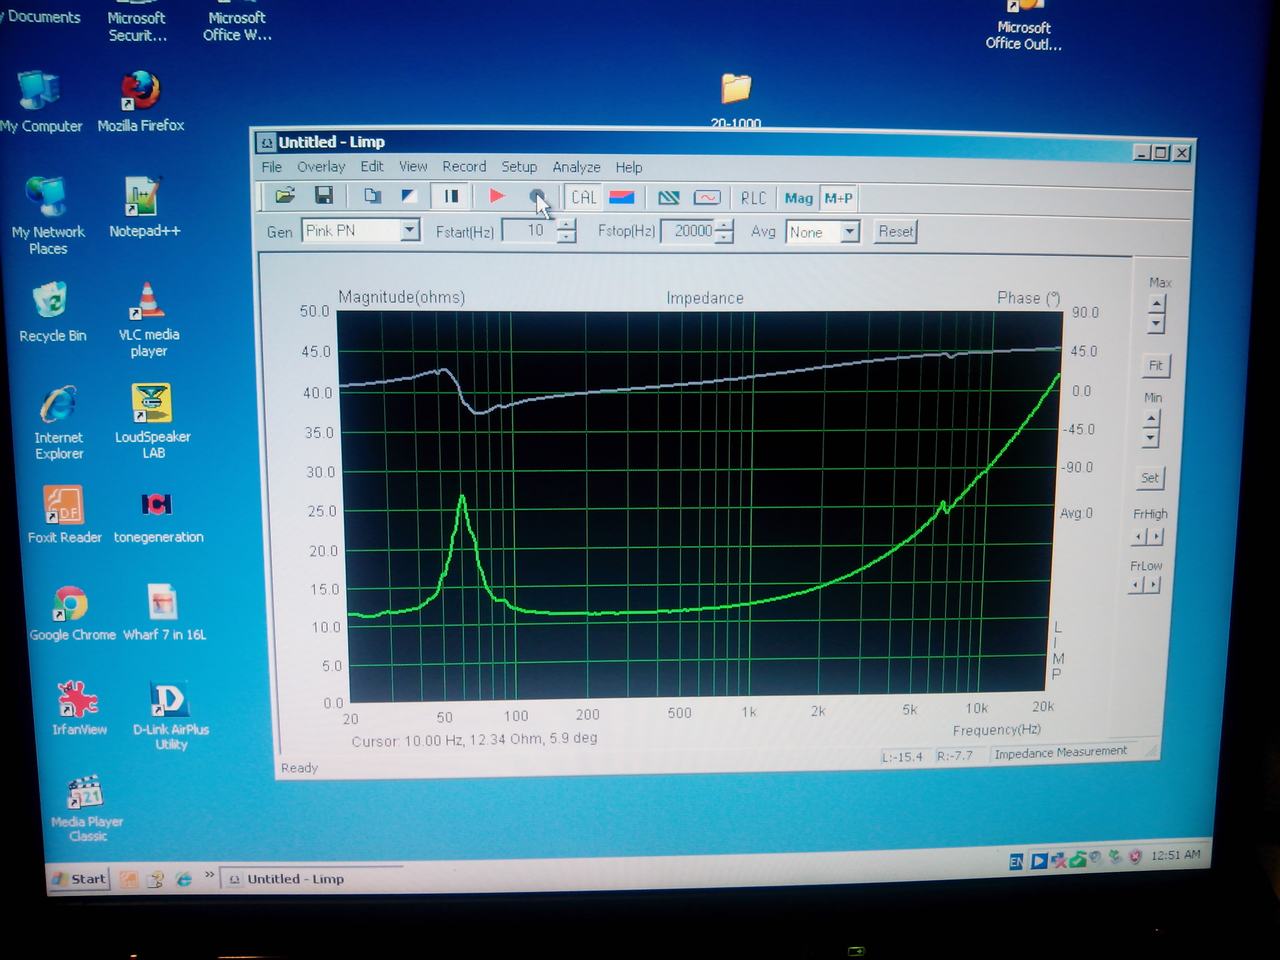The image size is (1280, 960).
Task: Click the Impedance Measurement status text
Action: (x=1060, y=752)
